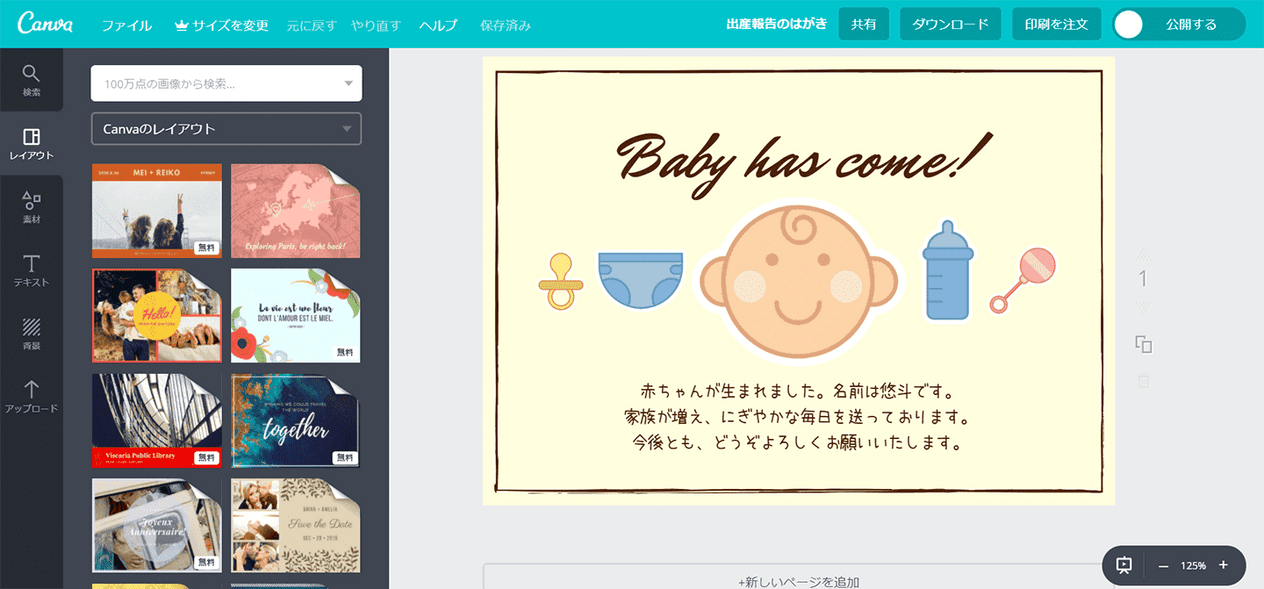The height and width of the screenshot is (589, 1264).
Task: Select the テキスト text tool
Action: point(31,270)
